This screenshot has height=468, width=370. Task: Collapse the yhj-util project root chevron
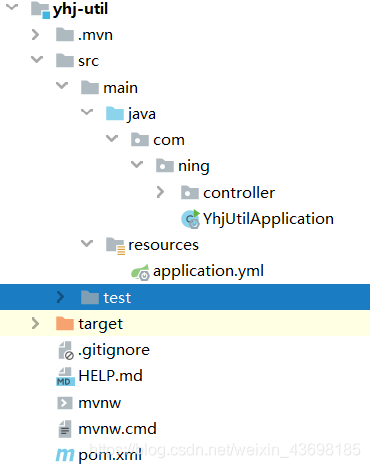12,7
